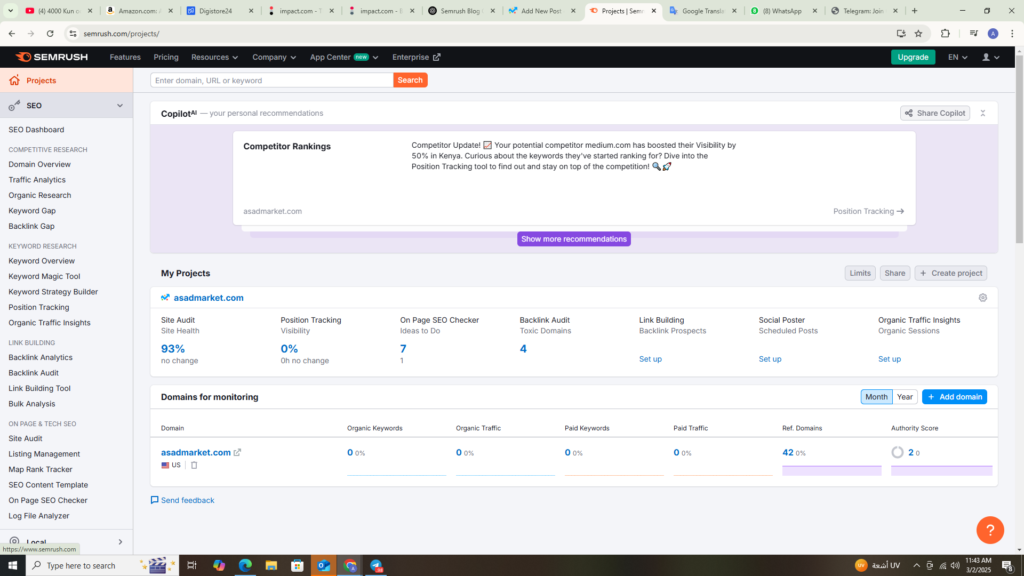Screen dimensions: 1024x576
Task: Switch monitoring period to Year
Action: click(x=904, y=396)
